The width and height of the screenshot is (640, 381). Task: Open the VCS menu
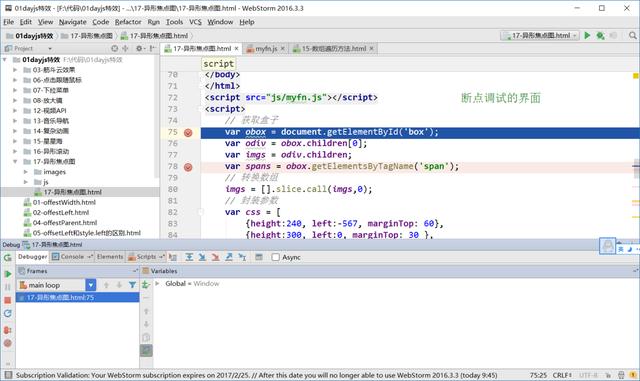tap(195, 22)
